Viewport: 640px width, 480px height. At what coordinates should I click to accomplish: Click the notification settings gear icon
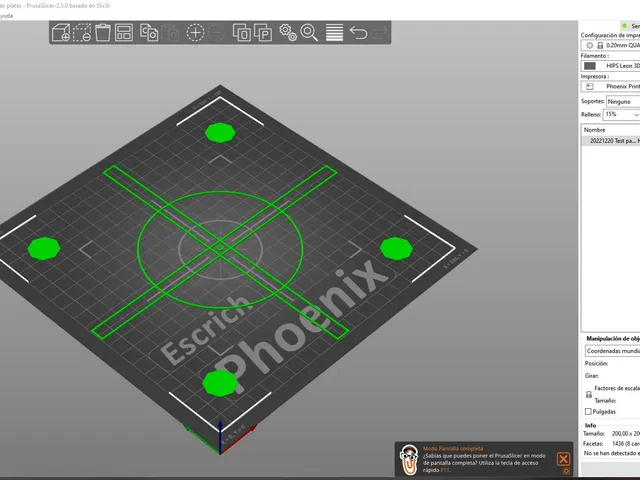coord(567,471)
